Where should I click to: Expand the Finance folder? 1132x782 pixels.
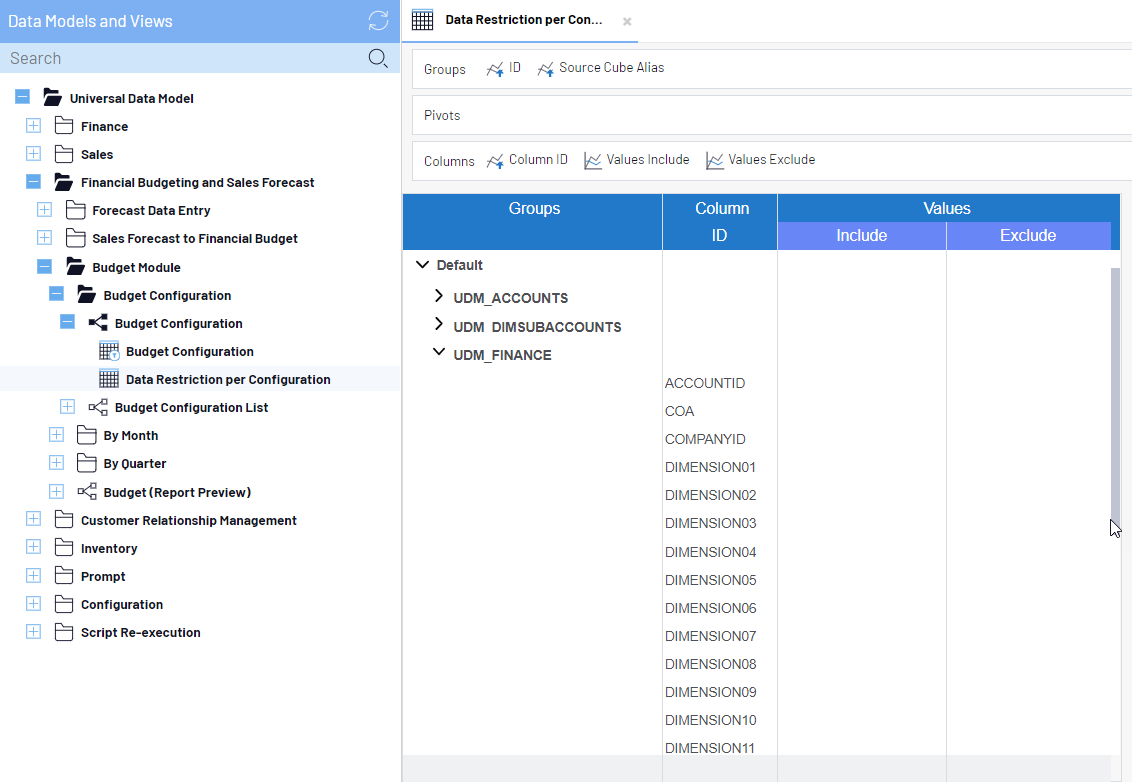pyautogui.click(x=33, y=126)
